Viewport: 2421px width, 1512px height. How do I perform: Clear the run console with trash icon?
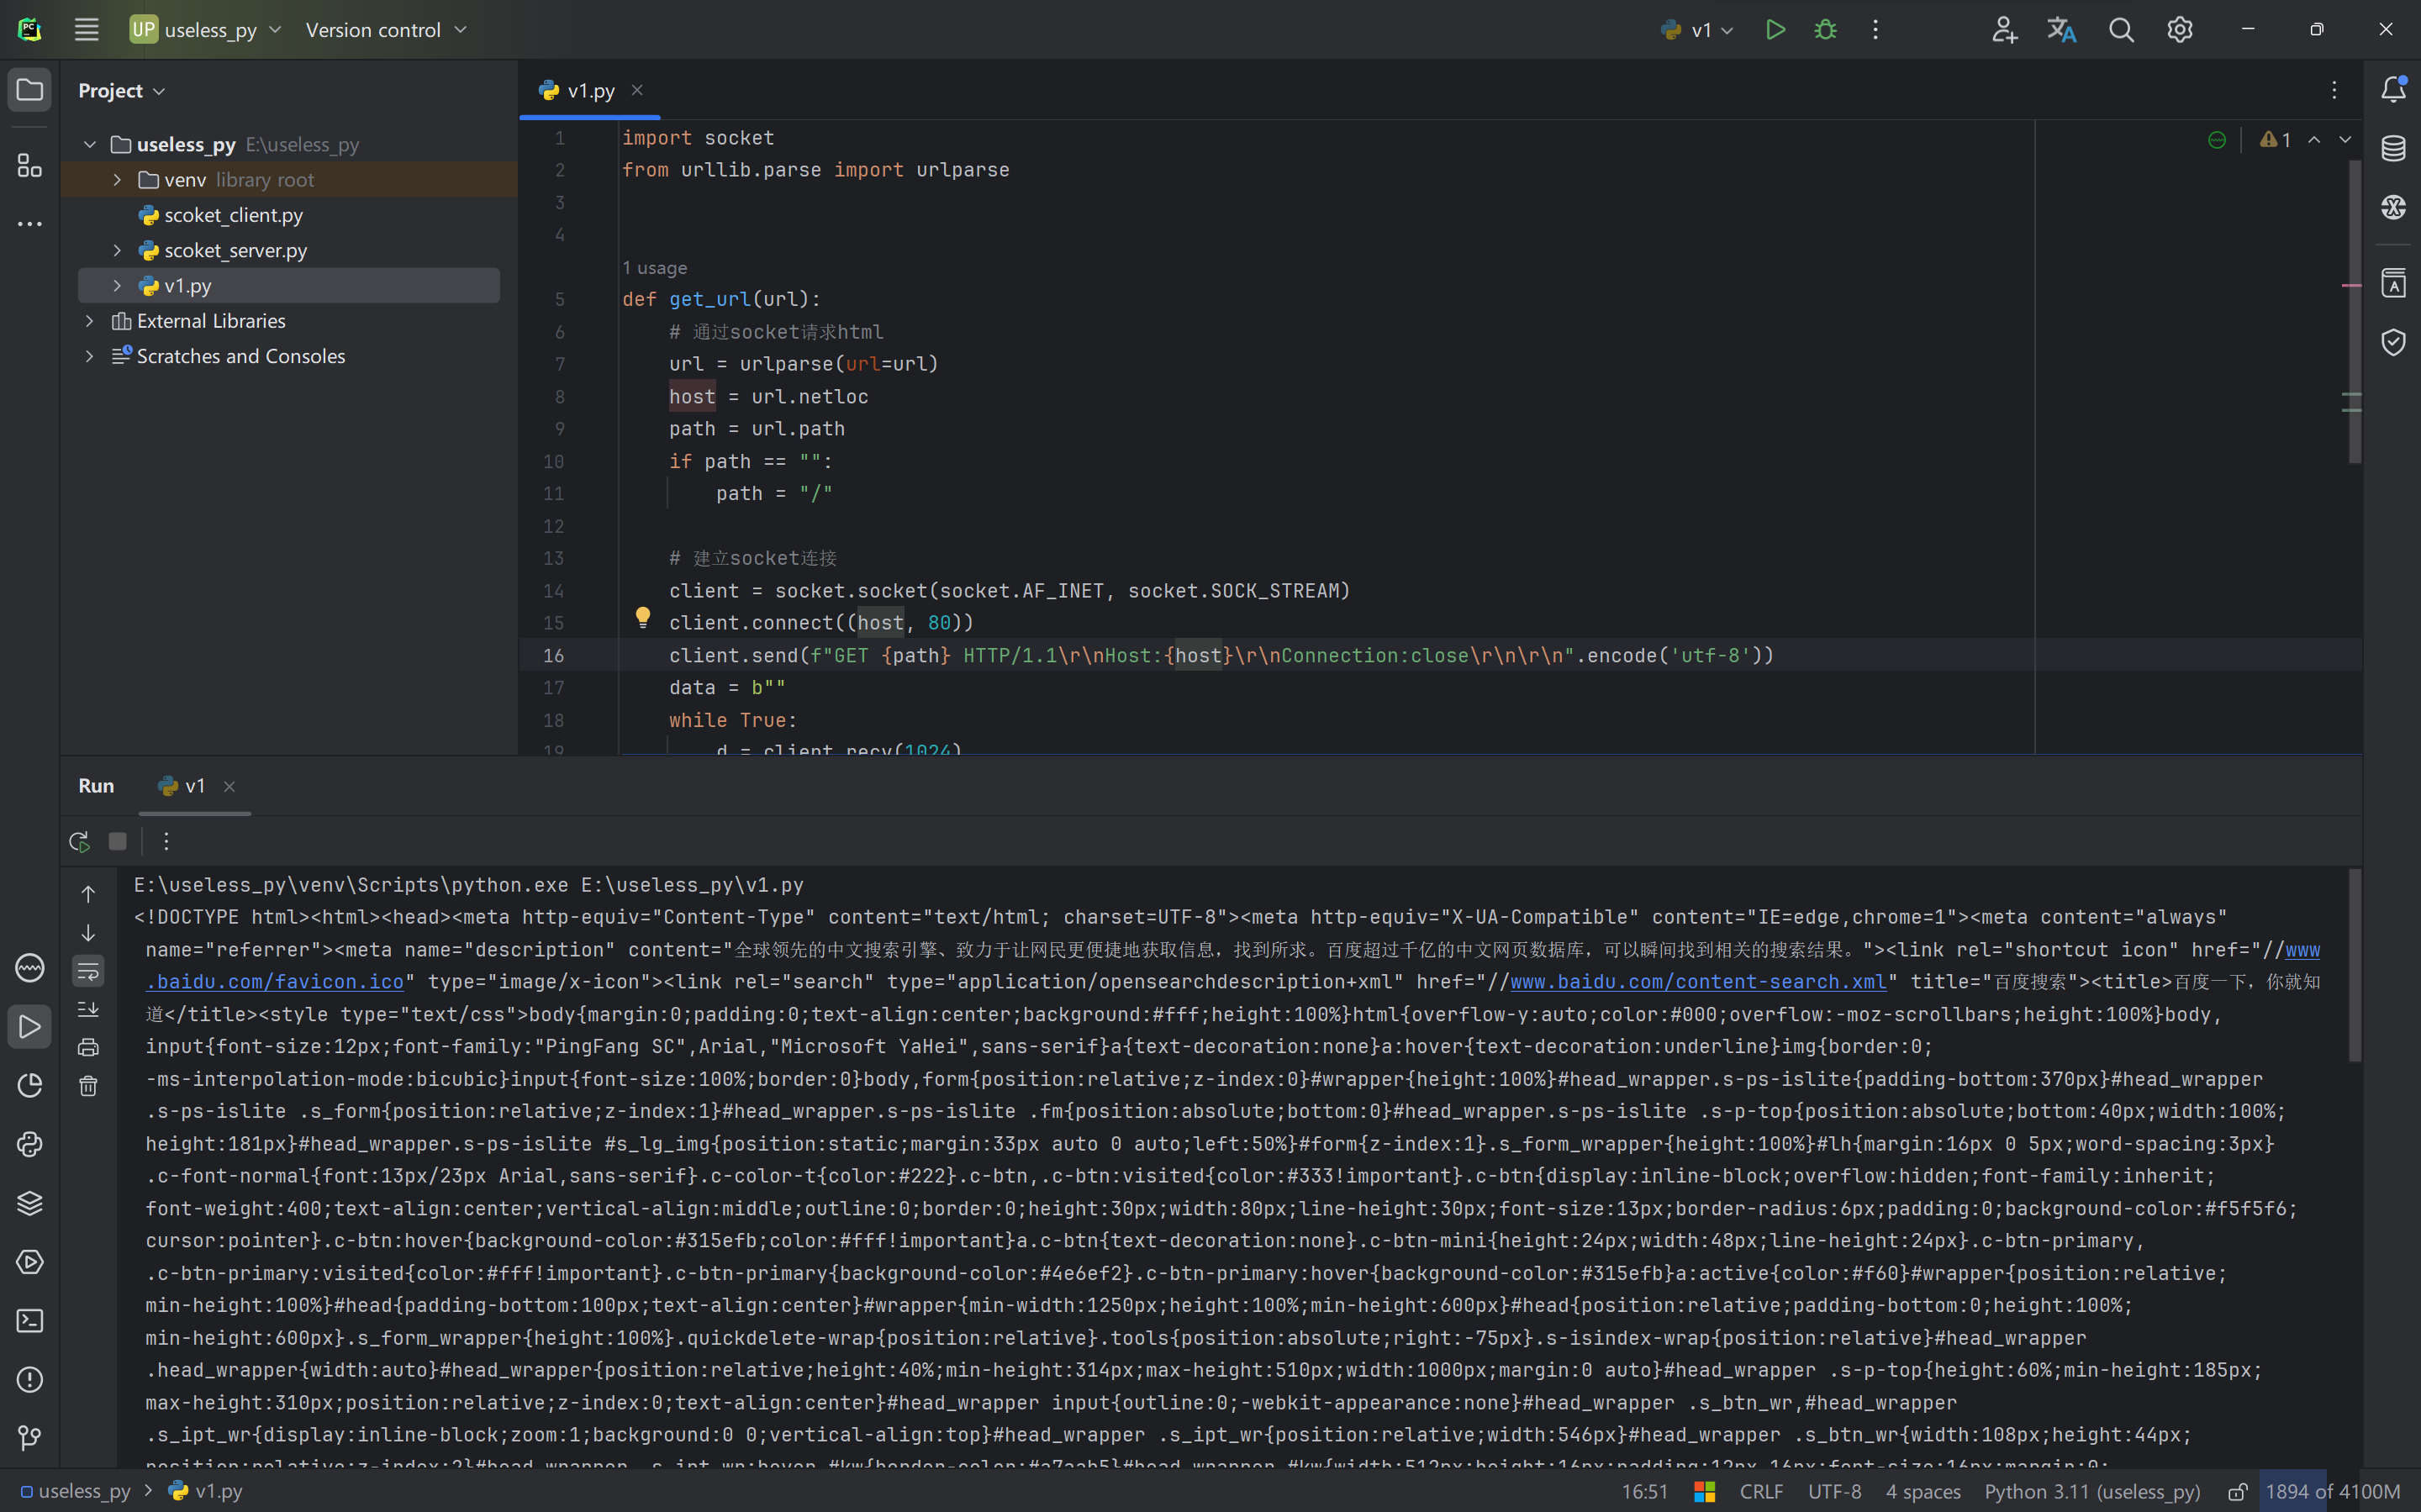pyautogui.click(x=88, y=1086)
